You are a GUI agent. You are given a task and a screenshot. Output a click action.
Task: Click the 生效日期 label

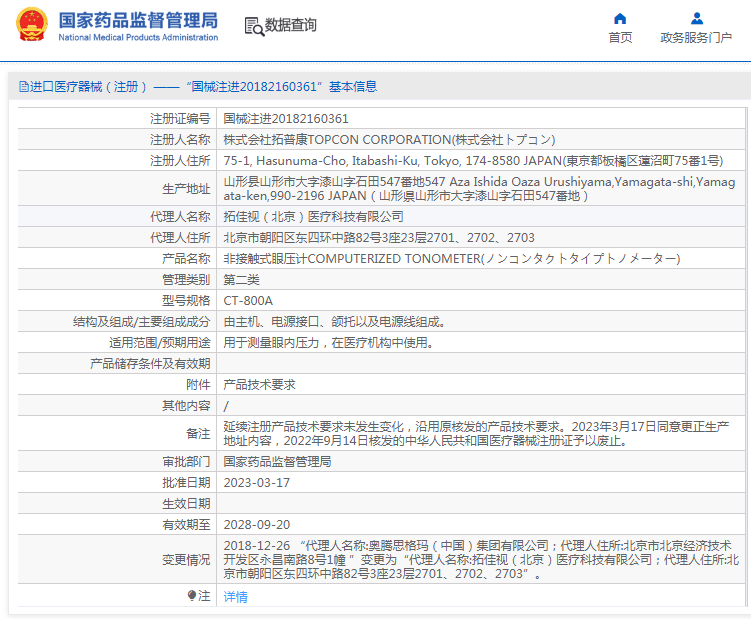(186, 504)
